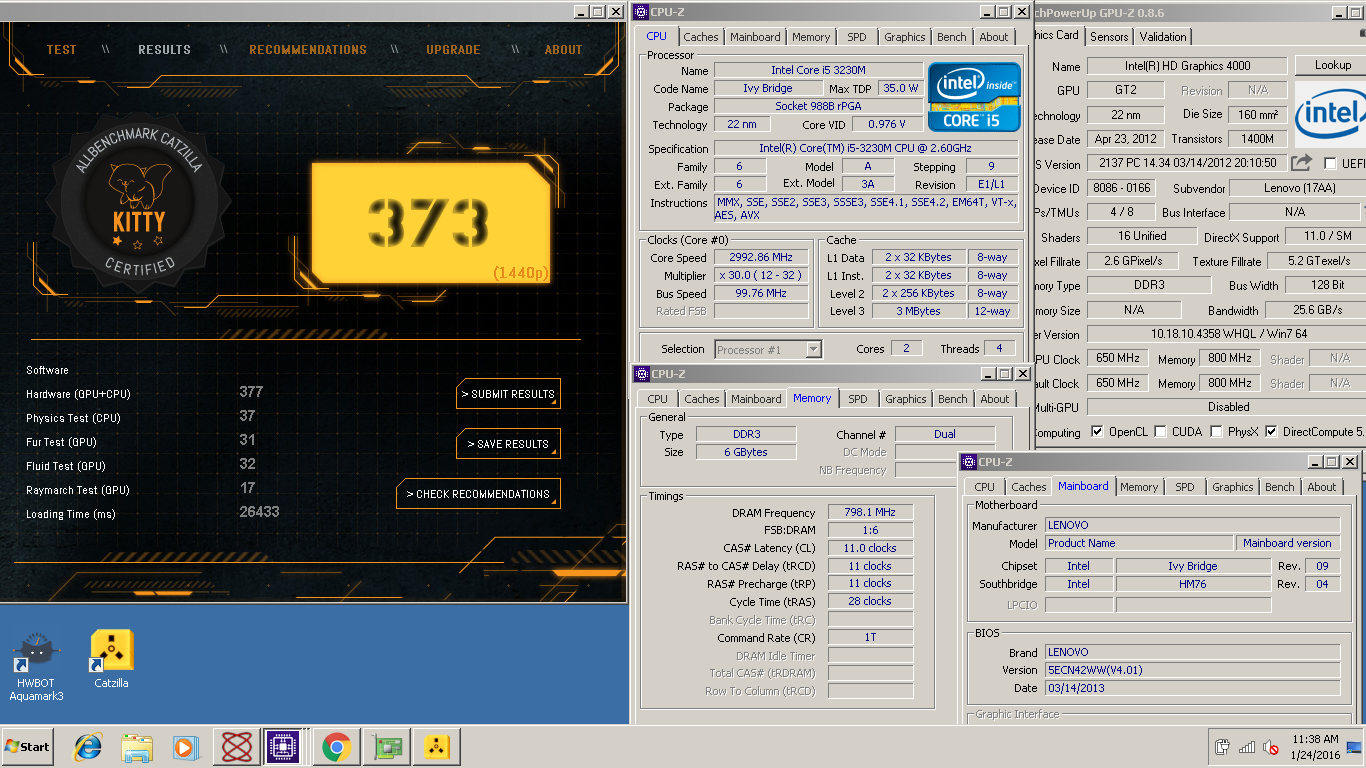
Task: Click the Intel logo in GPU-Z
Action: 1330,115
